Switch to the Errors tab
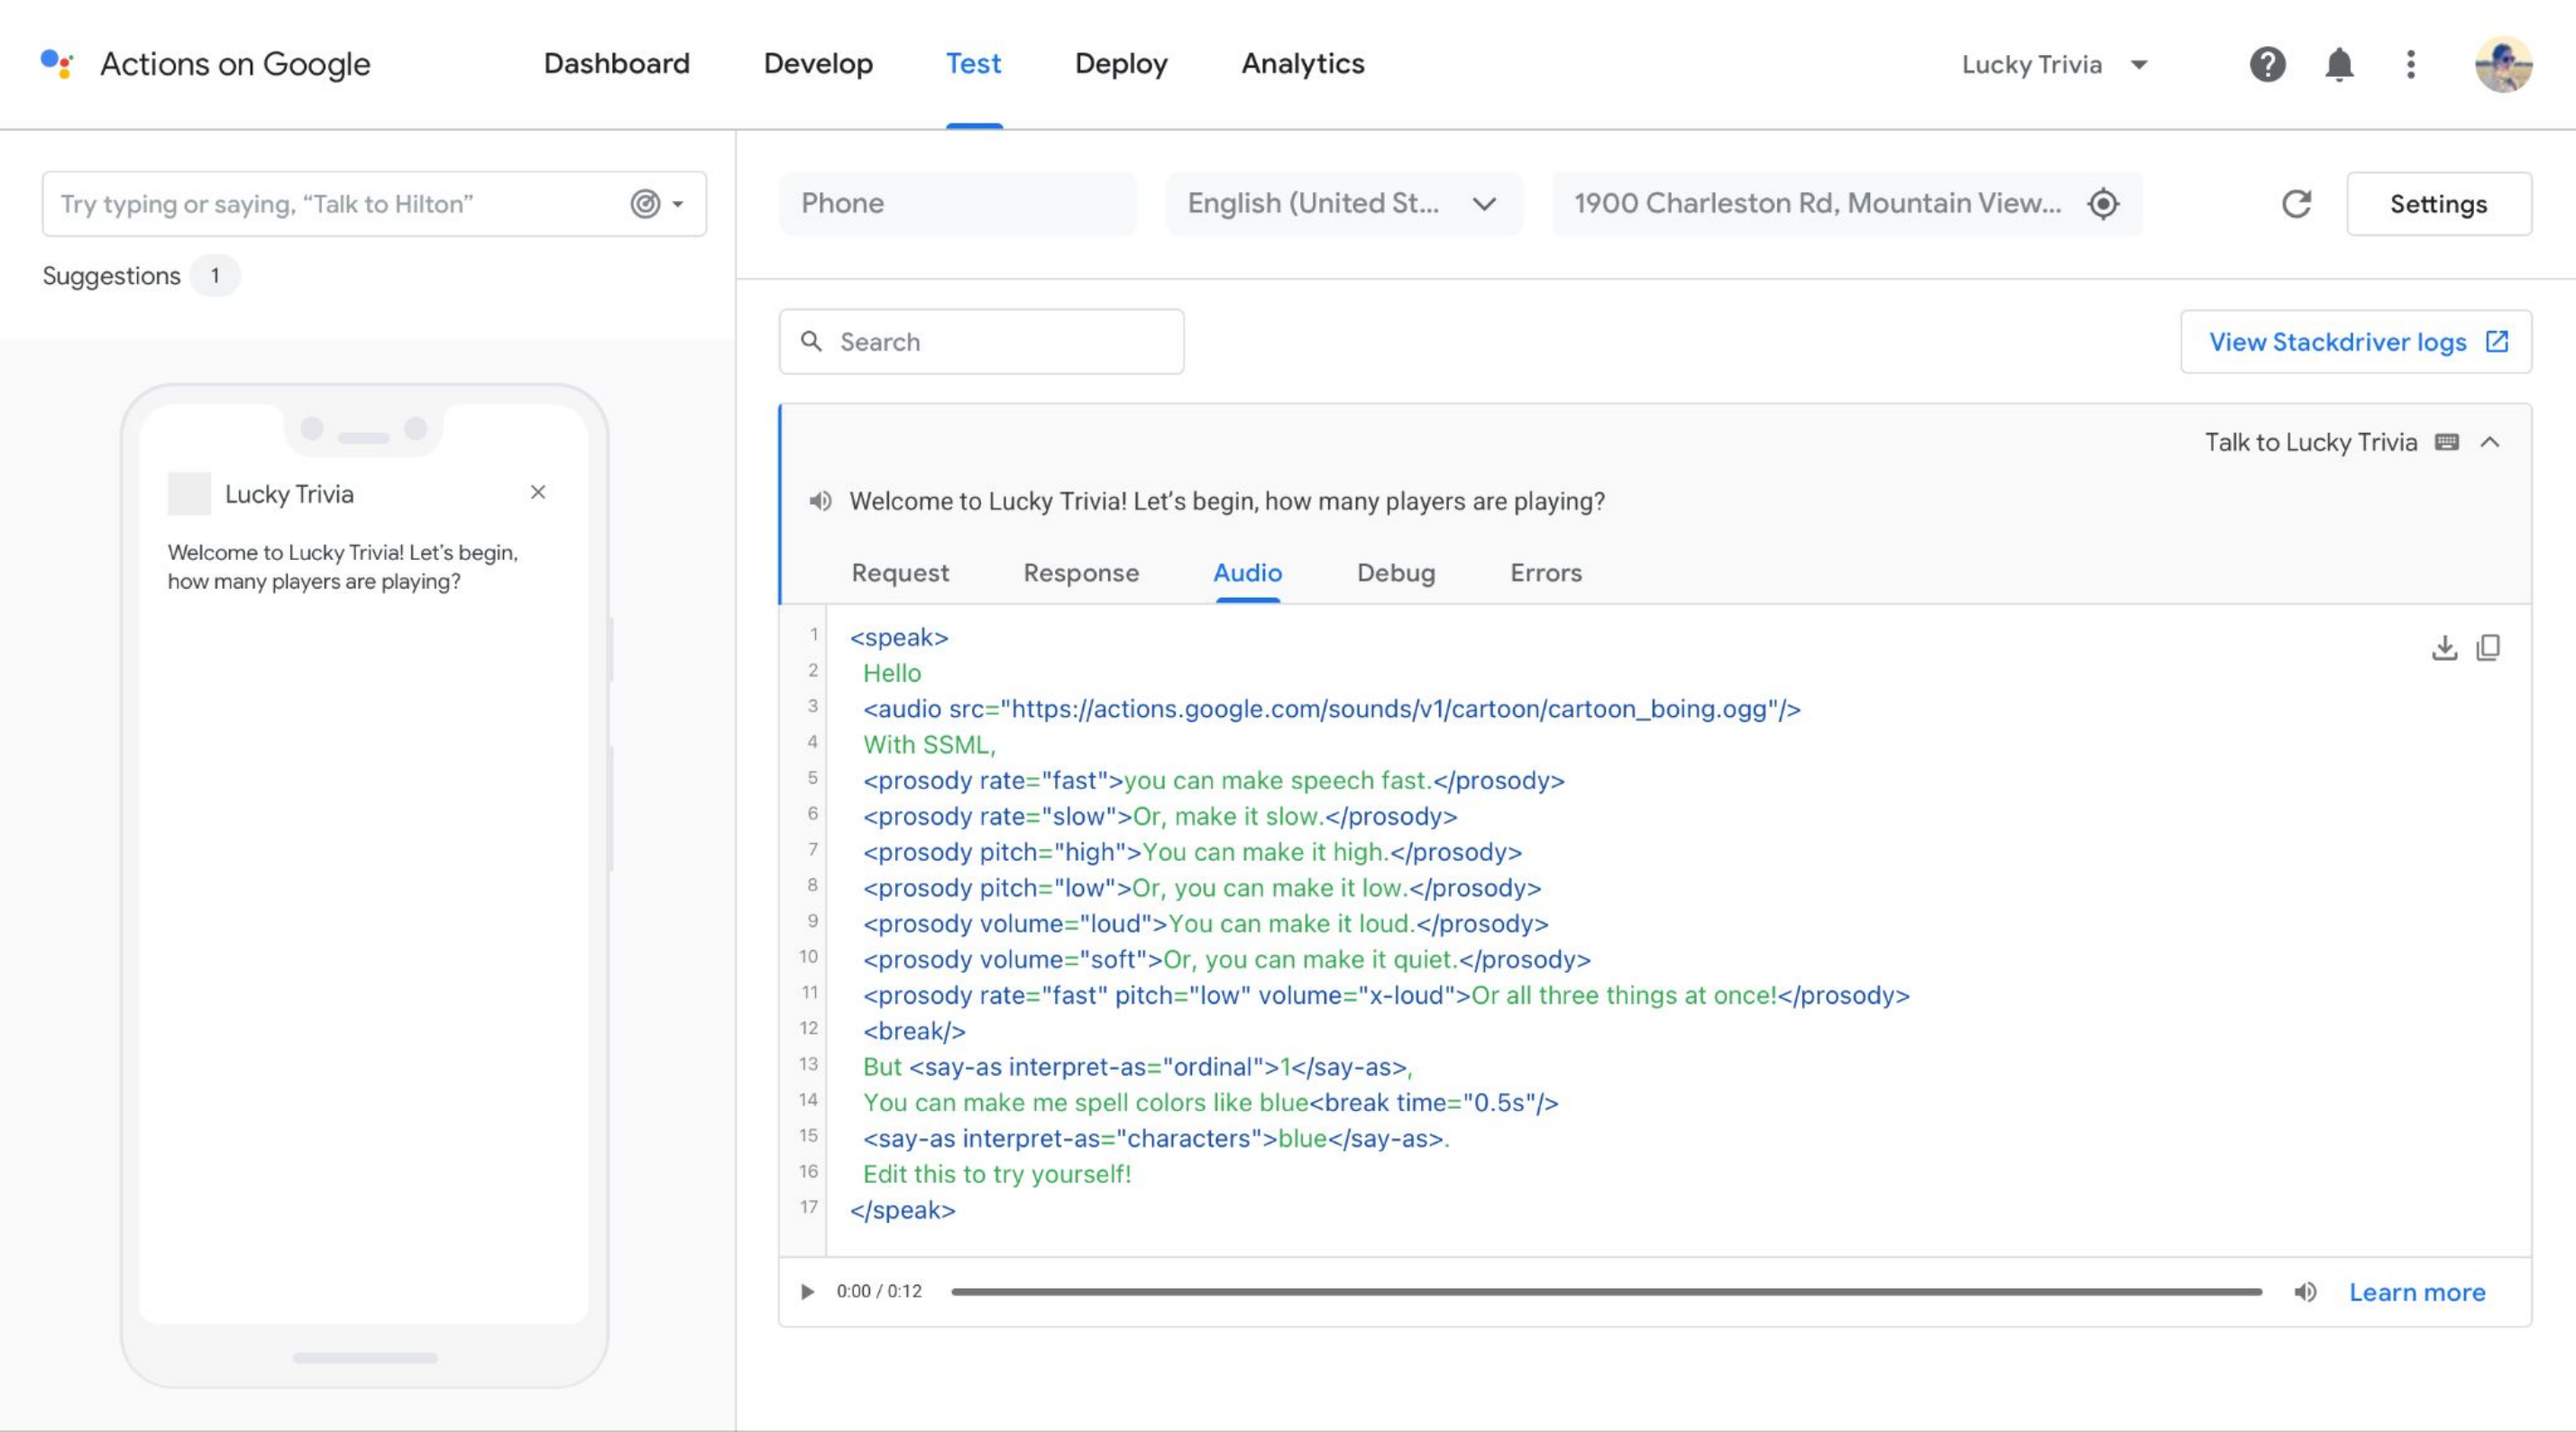The width and height of the screenshot is (2576, 1432). (1546, 573)
